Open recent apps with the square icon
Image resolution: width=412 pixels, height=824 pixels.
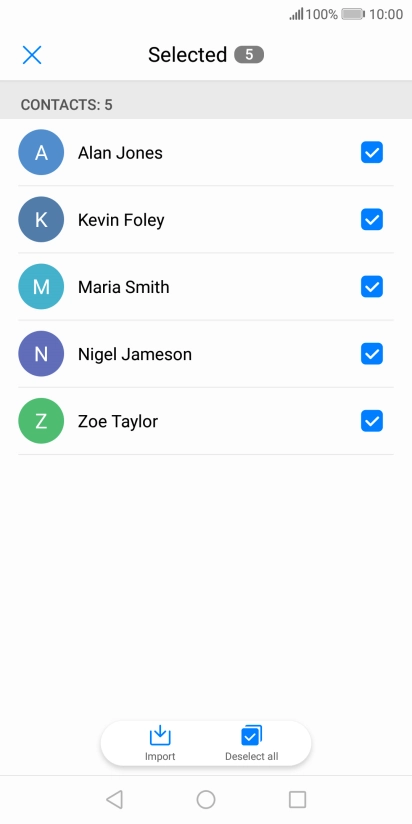tap(297, 799)
